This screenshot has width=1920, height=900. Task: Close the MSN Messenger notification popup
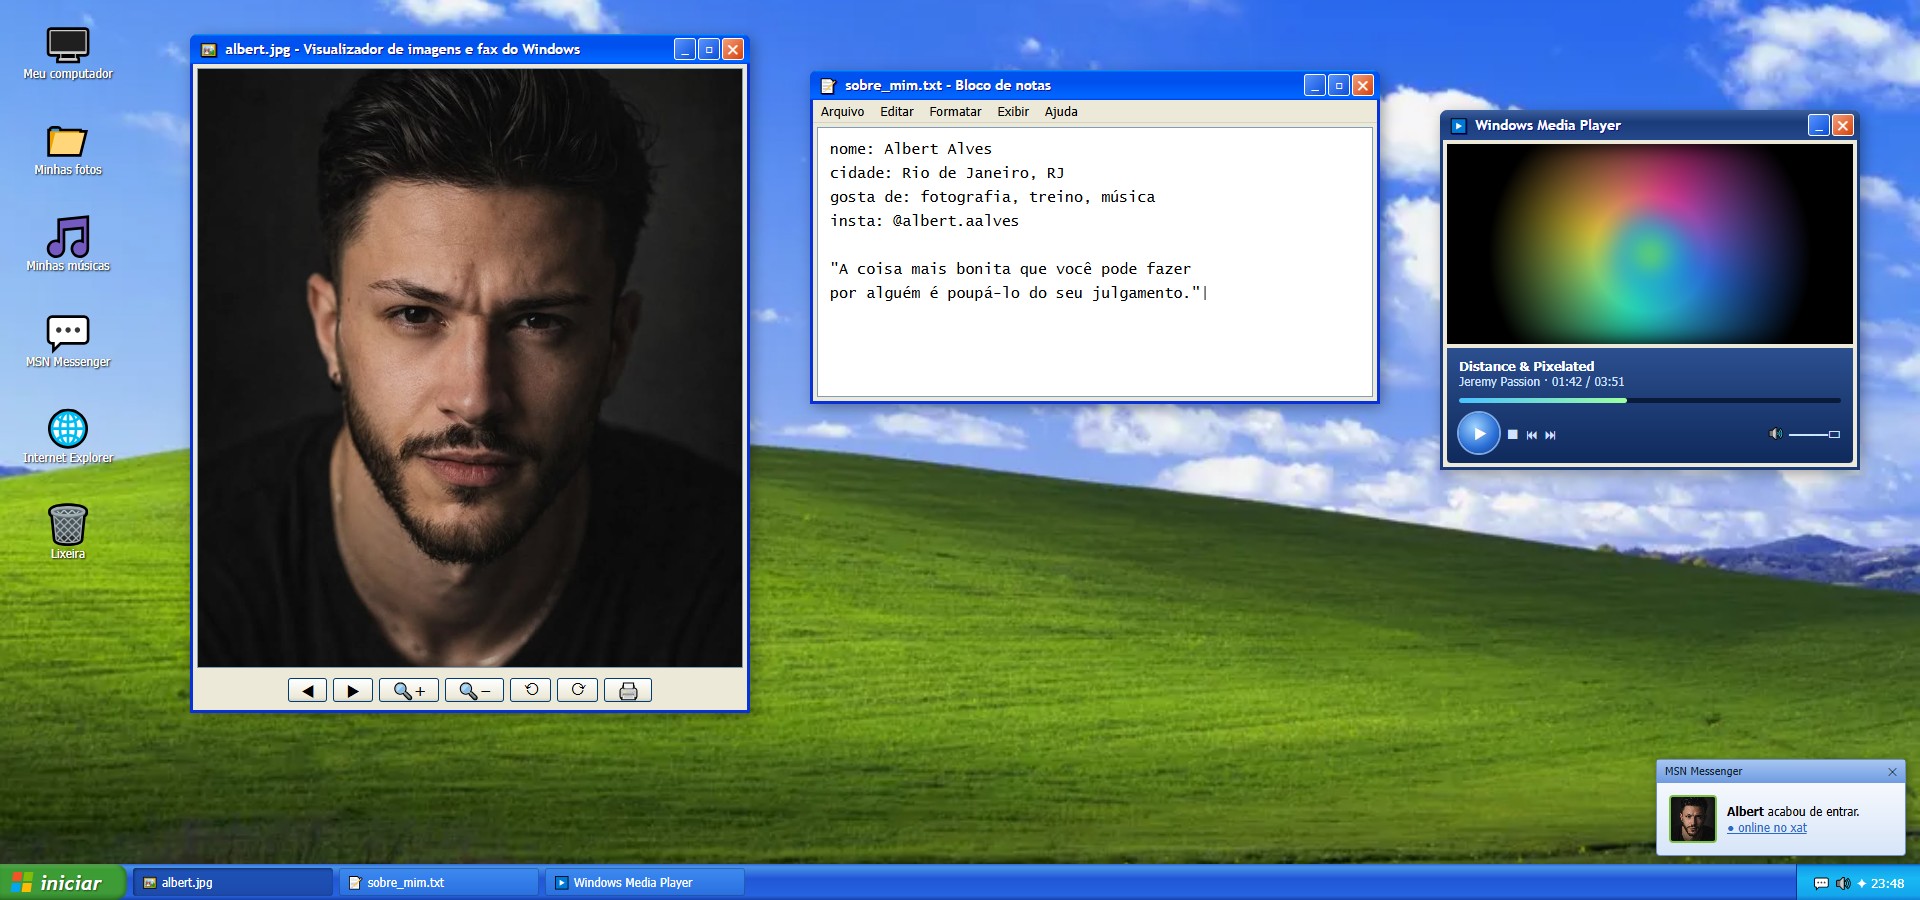point(1892,771)
